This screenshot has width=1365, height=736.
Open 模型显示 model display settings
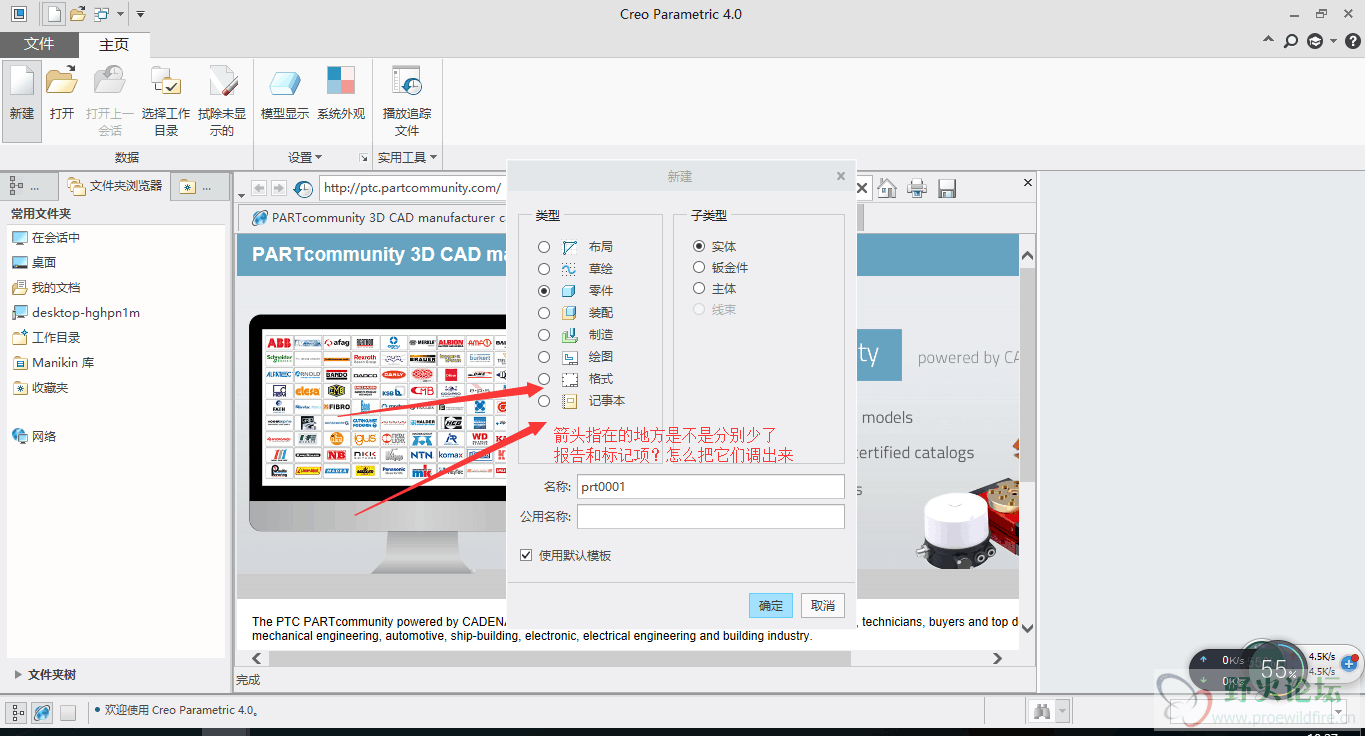(x=285, y=94)
